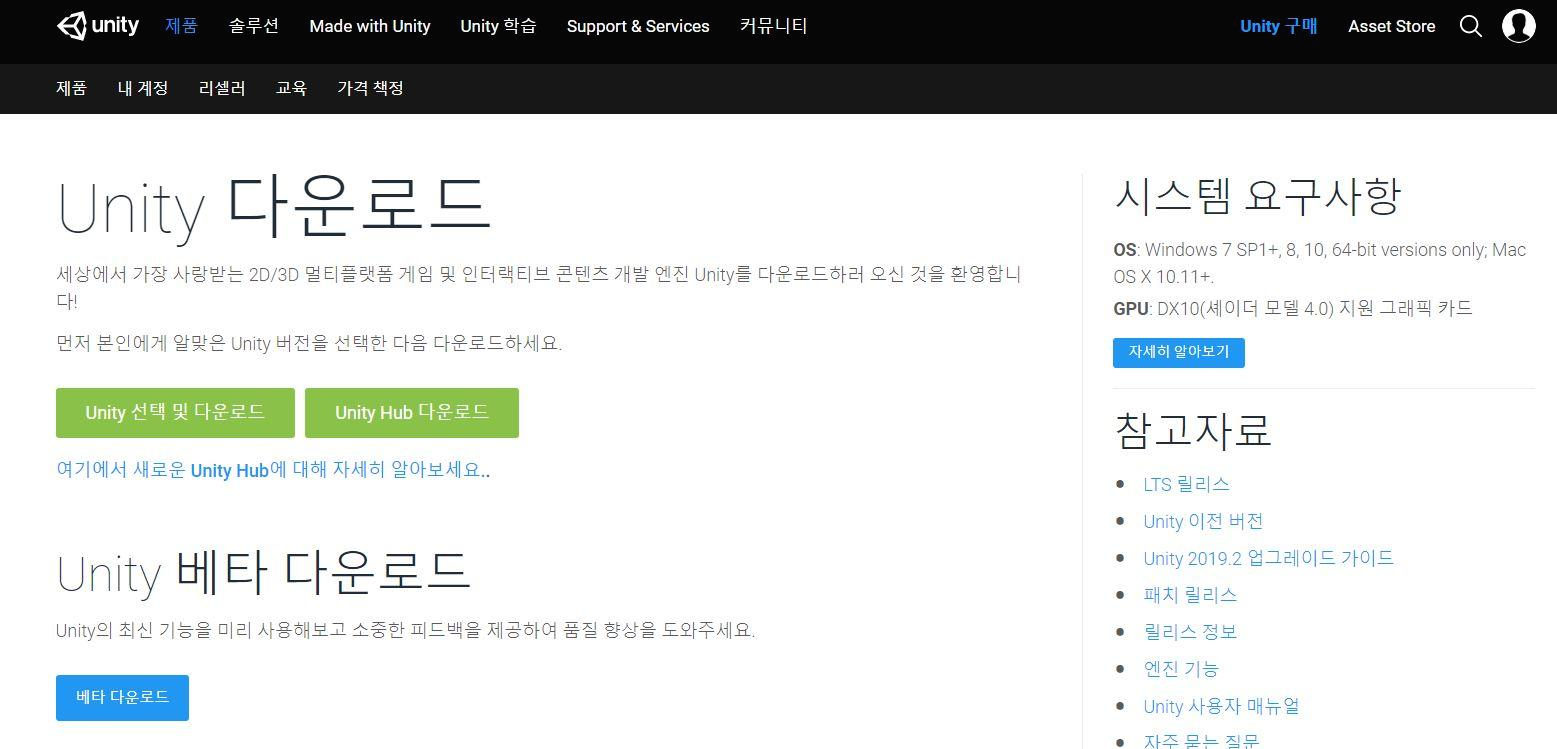Screen dimensions: 1557x749
Task: Open the Unity 사용자 매뉴얼 link
Action: coord(1221,706)
